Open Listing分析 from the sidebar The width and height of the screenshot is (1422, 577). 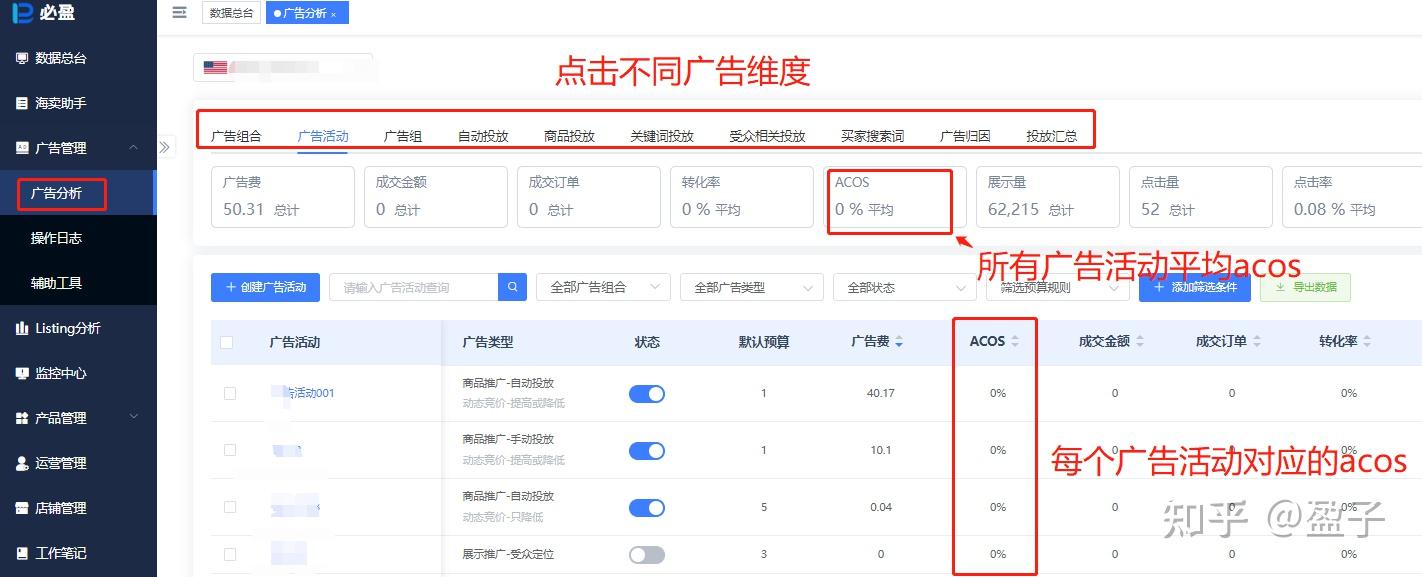[x=70, y=327]
